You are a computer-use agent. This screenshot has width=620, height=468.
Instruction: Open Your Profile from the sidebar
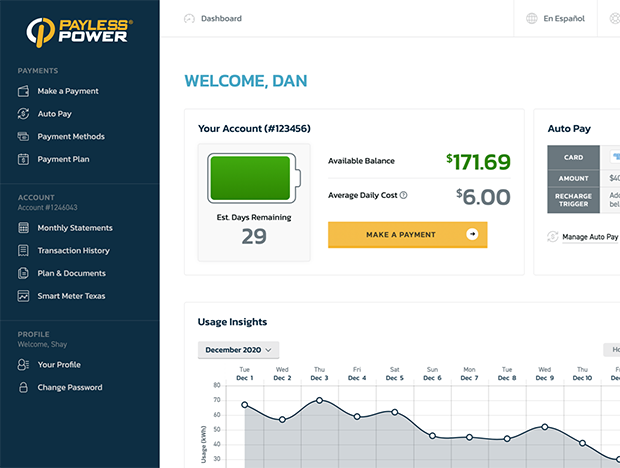pyautogui.click(x=59, y=365)
